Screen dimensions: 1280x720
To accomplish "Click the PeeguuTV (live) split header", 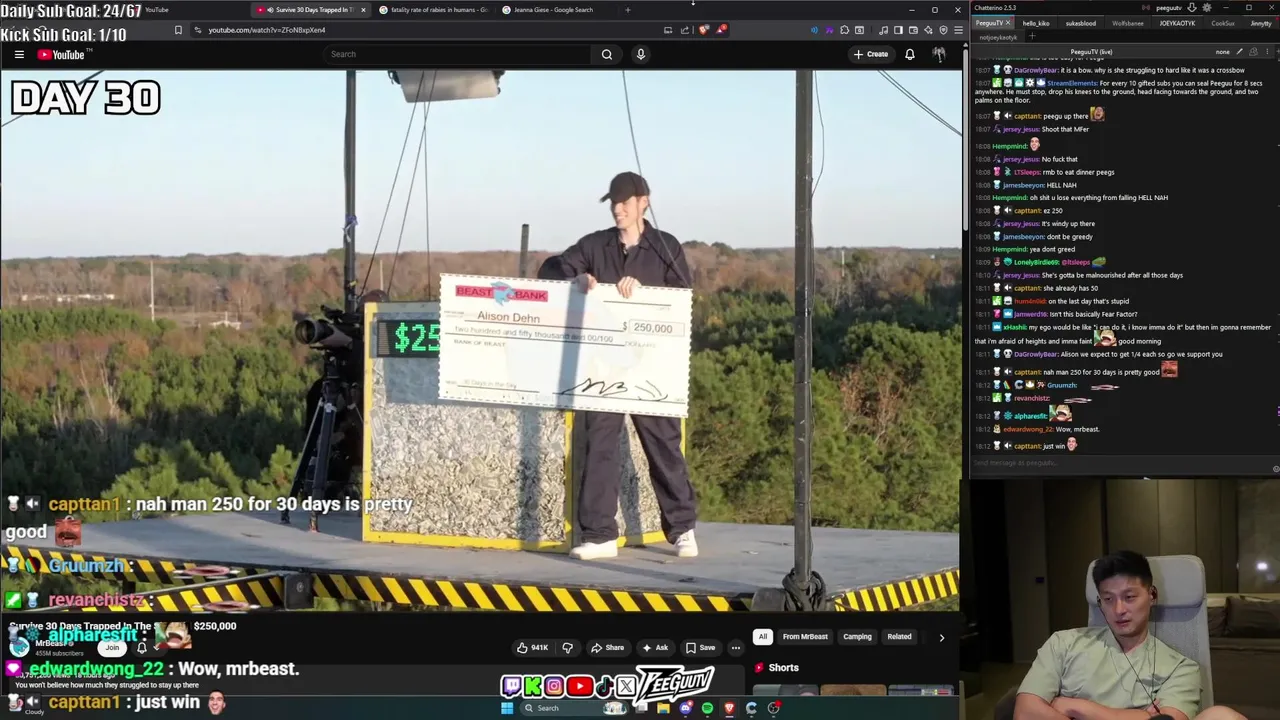I will 1091,52.
